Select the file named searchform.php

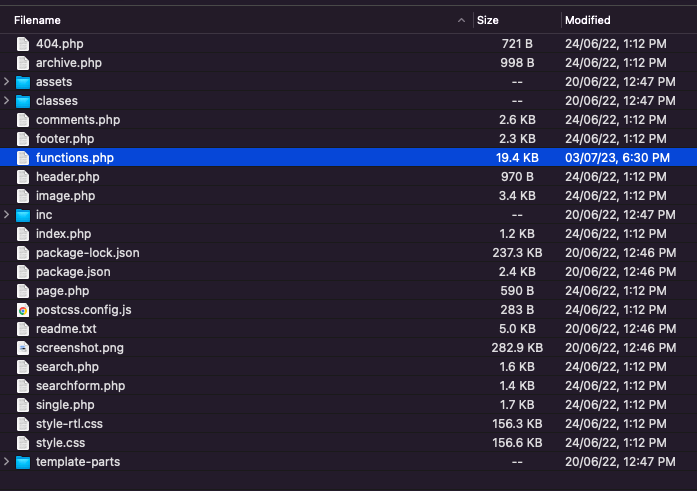80,386
